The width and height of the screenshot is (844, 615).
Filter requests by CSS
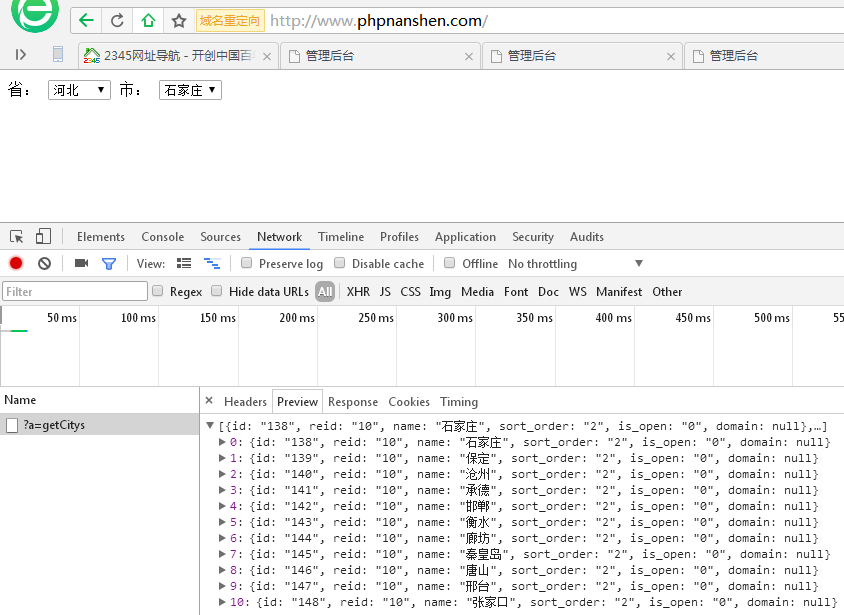410,292
